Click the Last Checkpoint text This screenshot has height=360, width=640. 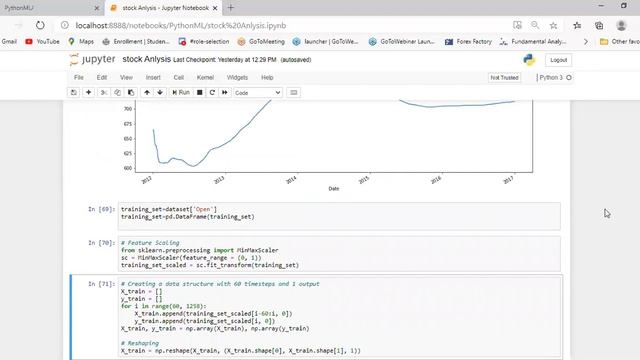[224, 60]
